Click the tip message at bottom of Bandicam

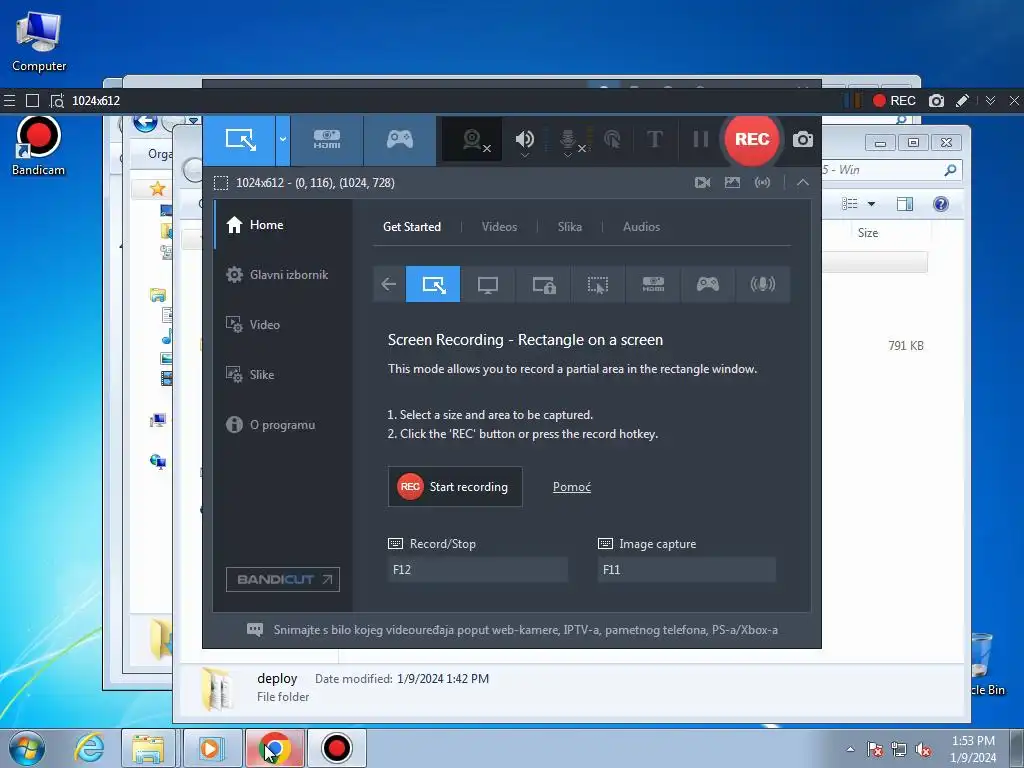pos(526,630)
